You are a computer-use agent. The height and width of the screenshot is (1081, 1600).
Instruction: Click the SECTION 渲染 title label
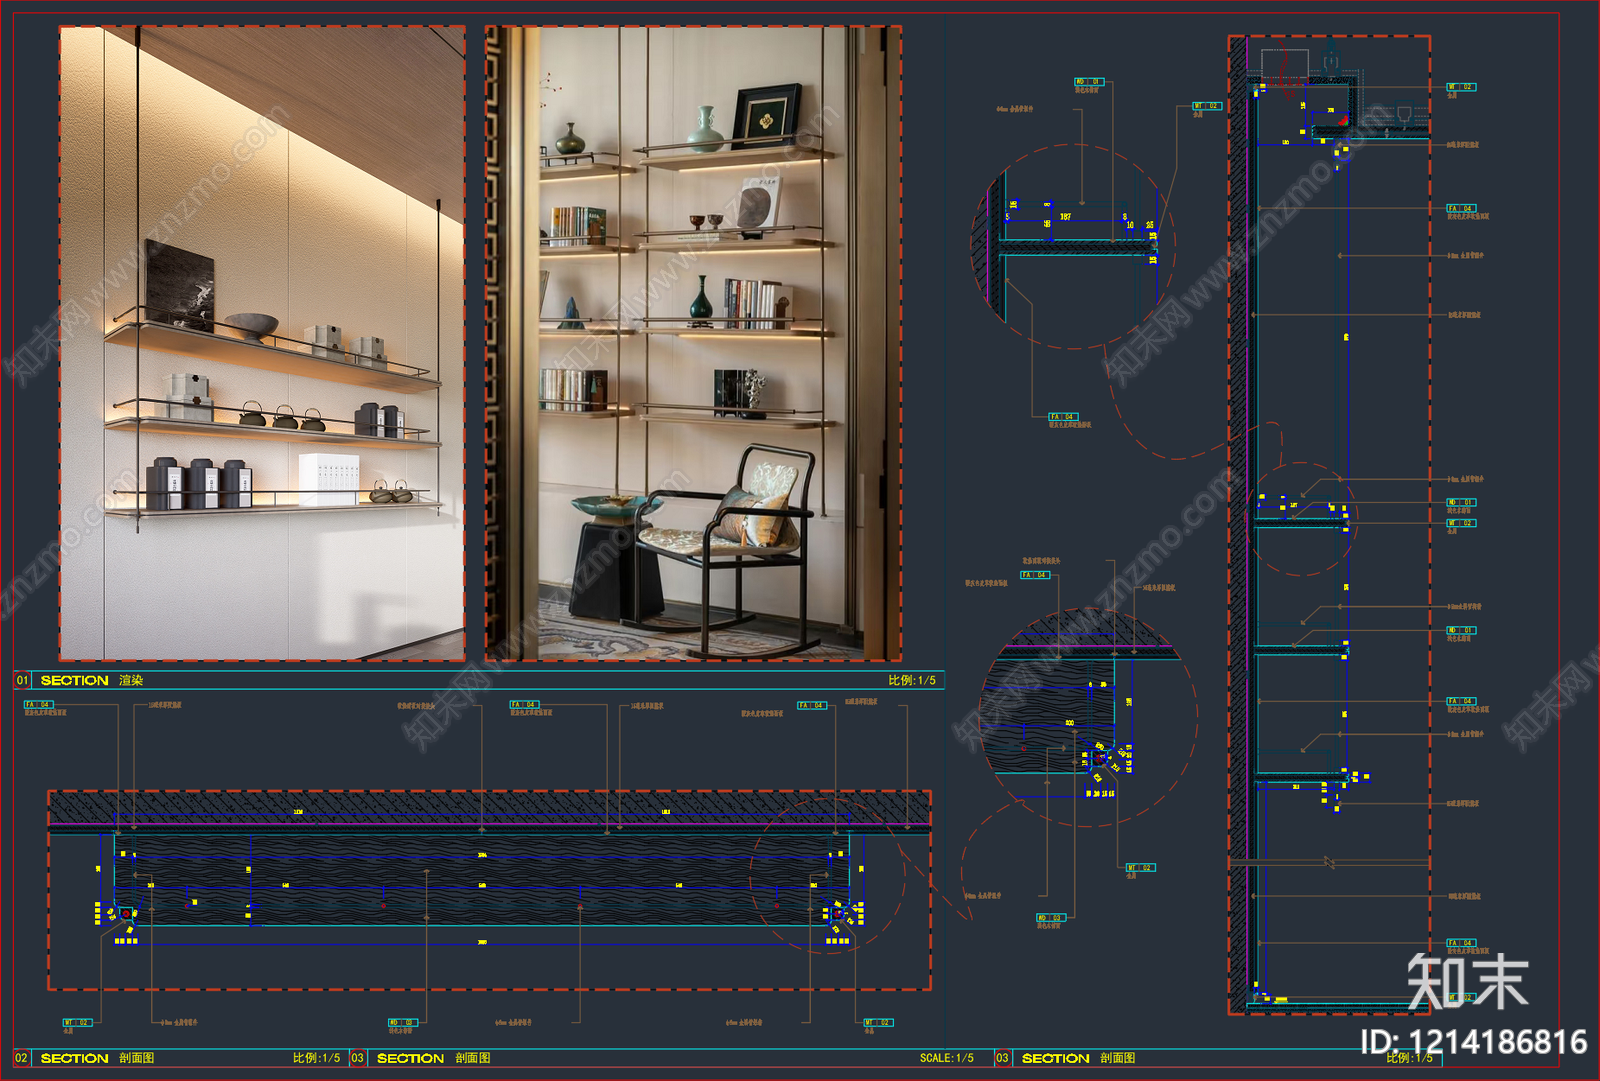click(92, 680)
